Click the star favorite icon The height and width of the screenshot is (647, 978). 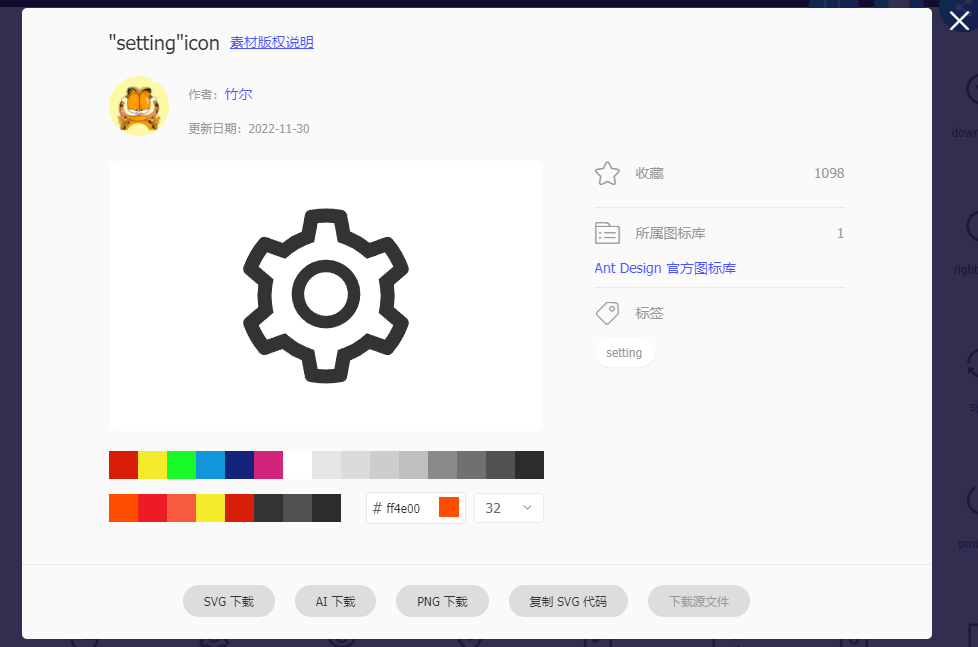coord(607,173)
